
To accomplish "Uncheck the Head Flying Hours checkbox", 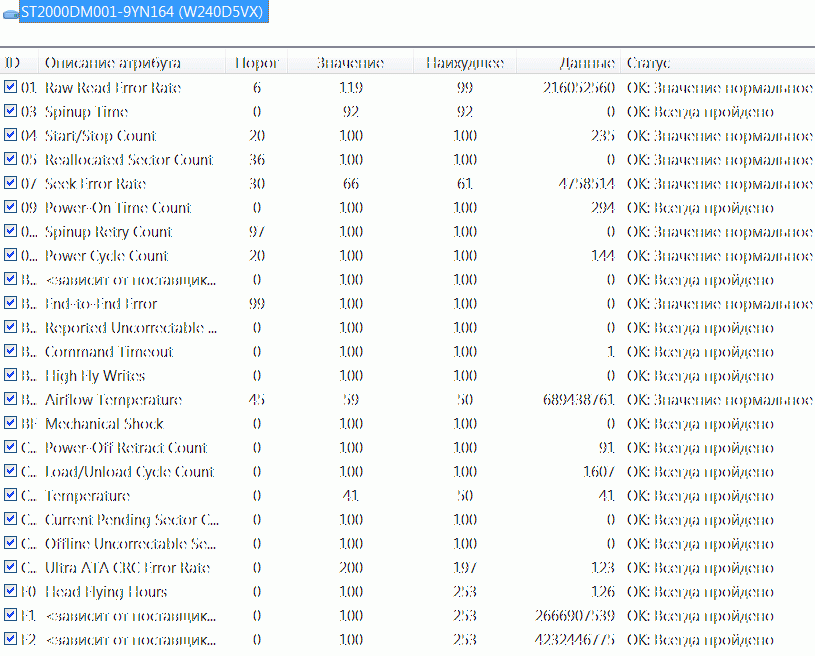I will 11,591.
